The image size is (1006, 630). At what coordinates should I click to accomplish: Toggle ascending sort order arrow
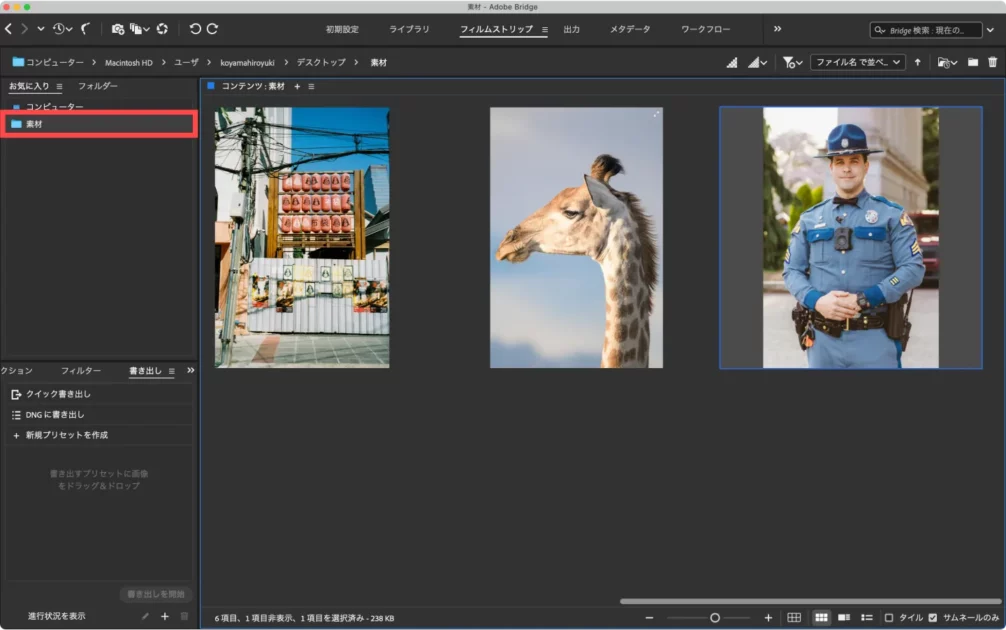coord(917,62)
